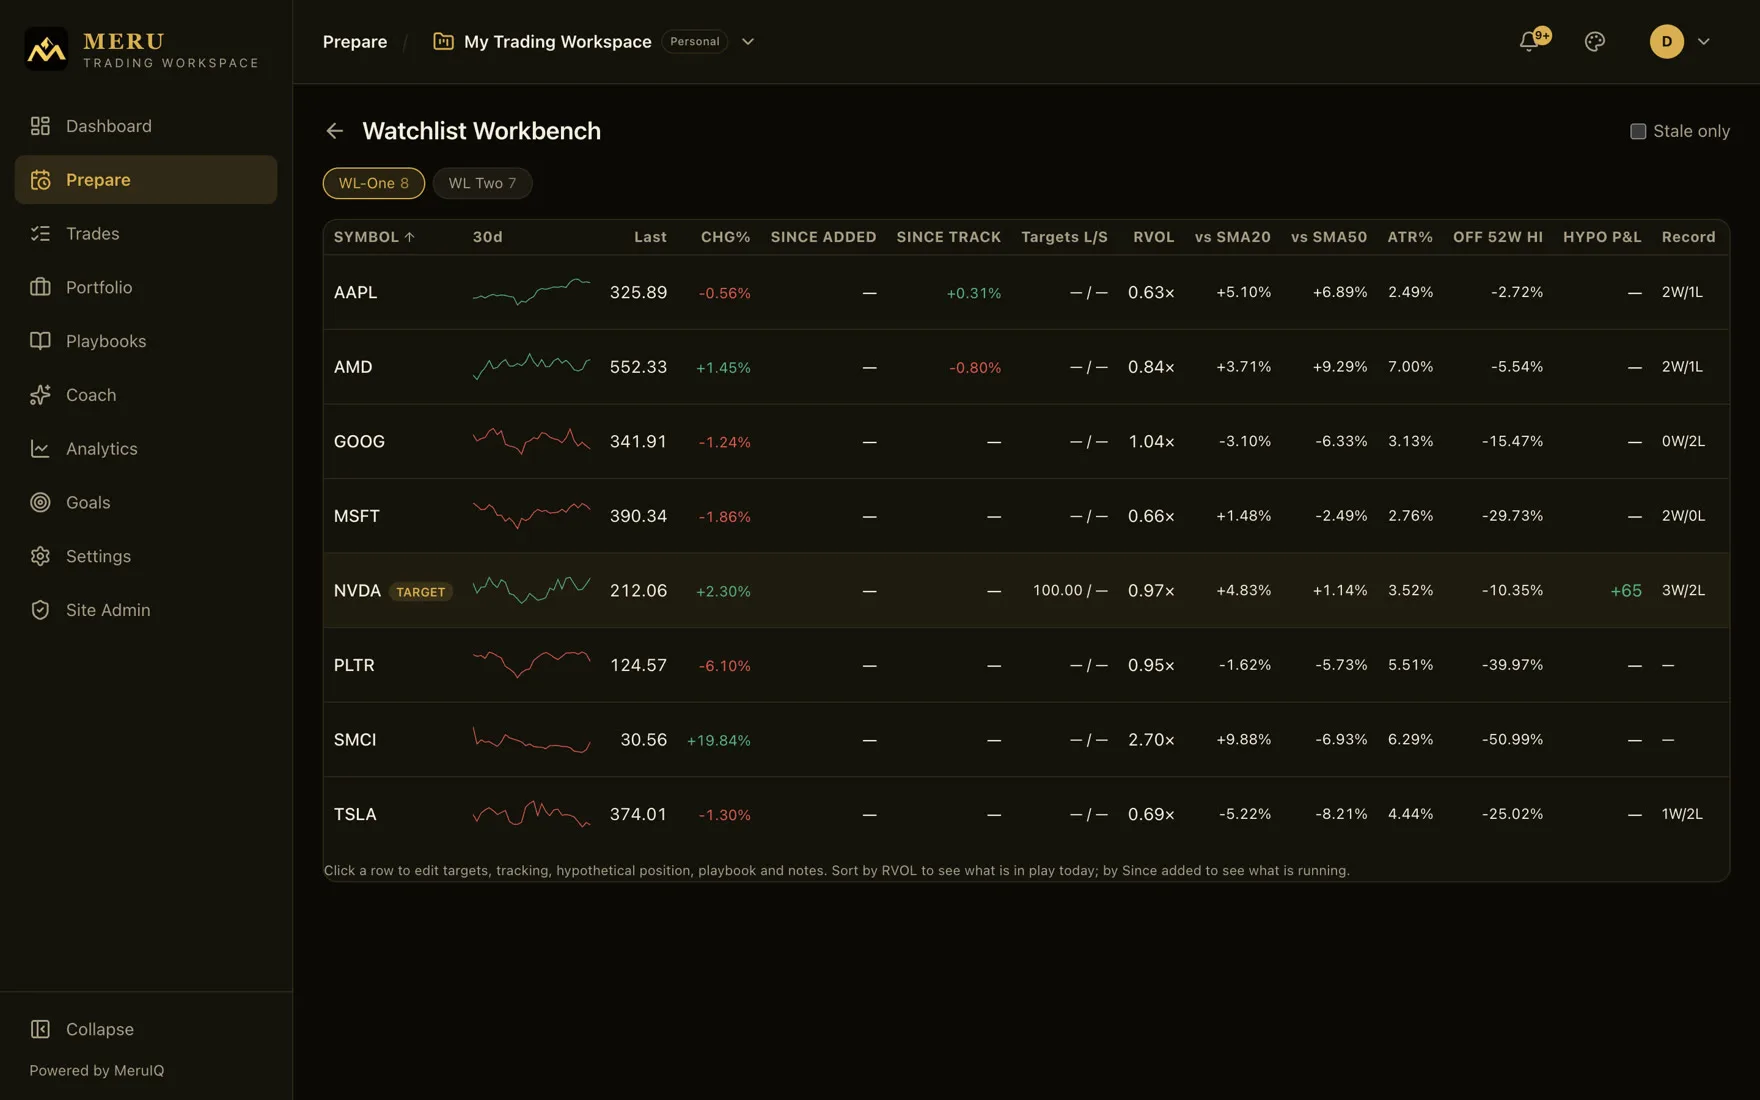Click the TARGET badge on NVDA row
This screenshot has height=1100, width=1760.
421,592
